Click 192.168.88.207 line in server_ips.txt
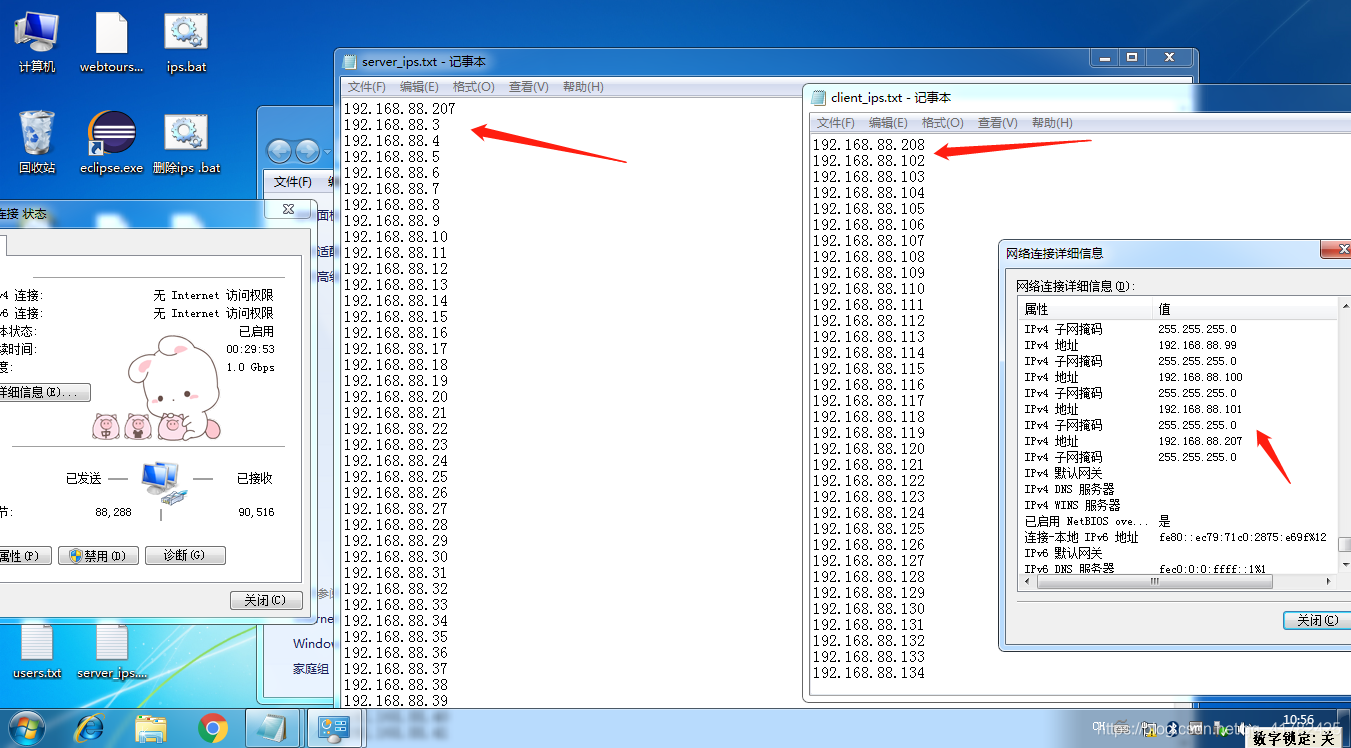This screenshot has height=748, width=1351. tap(399, 108)
